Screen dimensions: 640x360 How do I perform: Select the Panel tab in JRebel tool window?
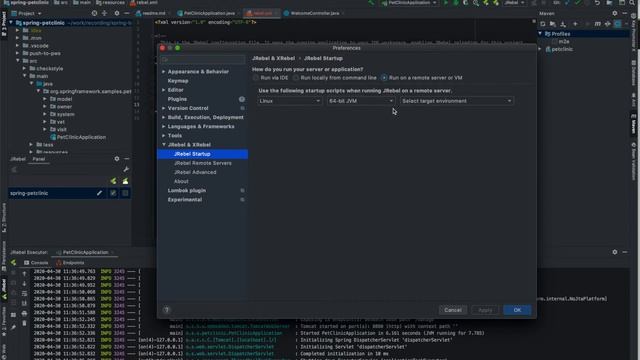point(39,159)
